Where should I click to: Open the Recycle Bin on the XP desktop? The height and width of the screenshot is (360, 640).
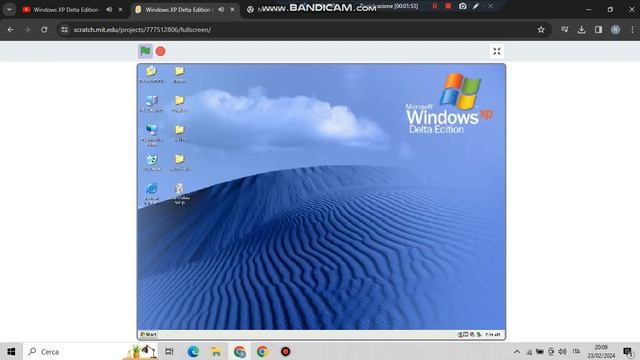[x=151, y=162]
